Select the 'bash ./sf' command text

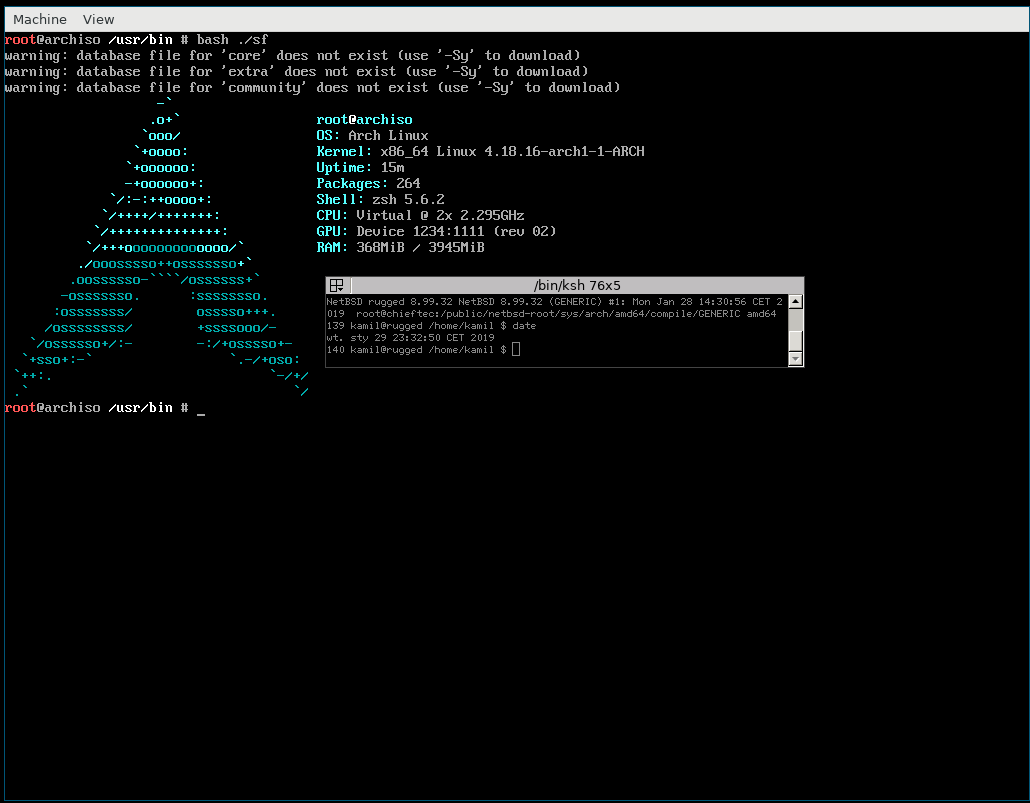[x=233, y=39]
